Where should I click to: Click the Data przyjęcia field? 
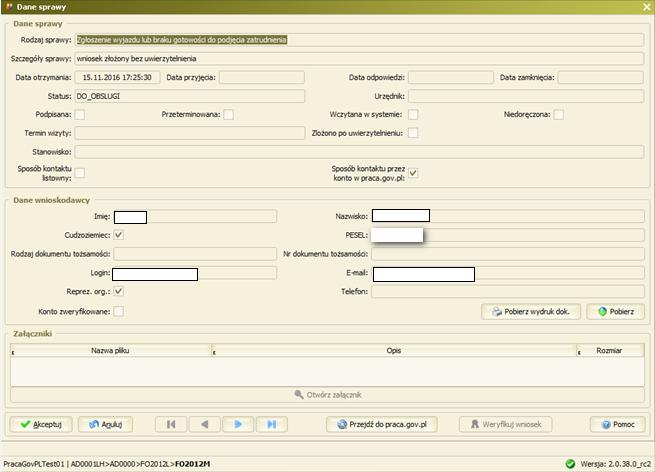click(x=262, y=78)
